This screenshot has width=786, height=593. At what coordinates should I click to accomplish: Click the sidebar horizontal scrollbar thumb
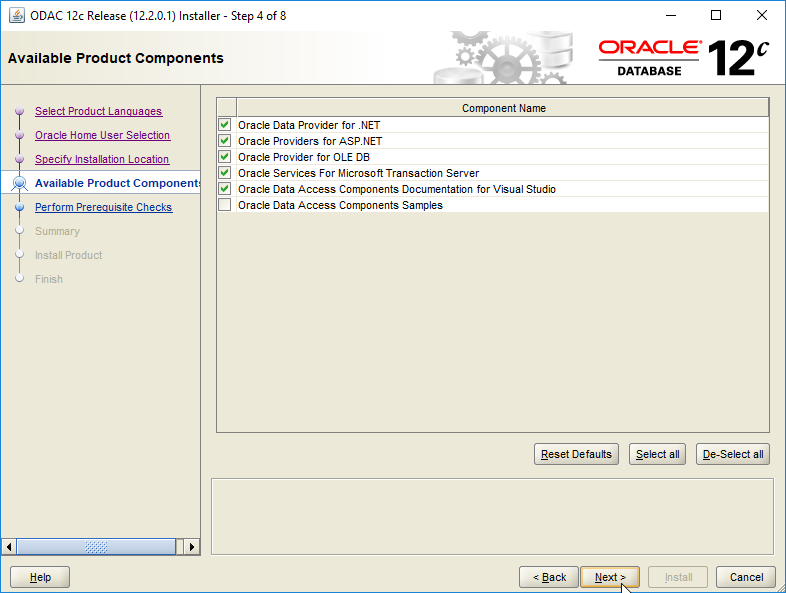point(96,547)
